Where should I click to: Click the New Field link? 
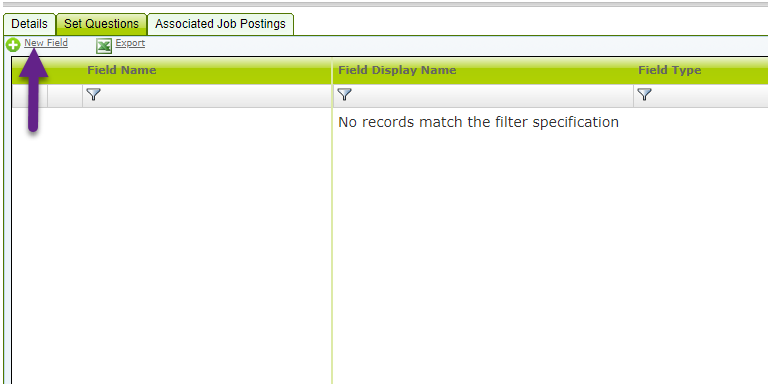point(46,43)
